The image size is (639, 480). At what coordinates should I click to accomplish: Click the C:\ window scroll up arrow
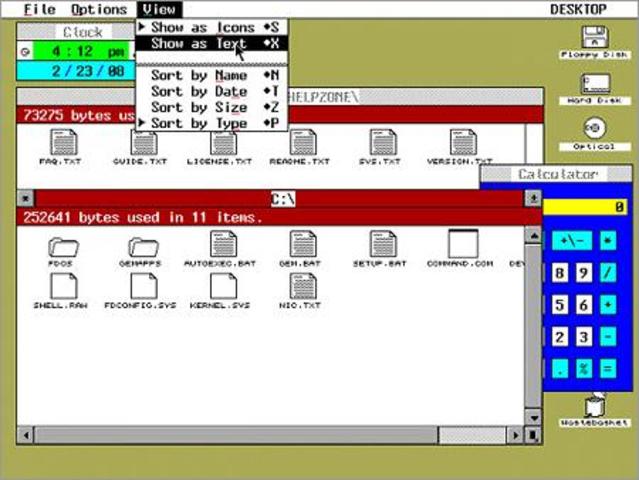pos(533,235)
